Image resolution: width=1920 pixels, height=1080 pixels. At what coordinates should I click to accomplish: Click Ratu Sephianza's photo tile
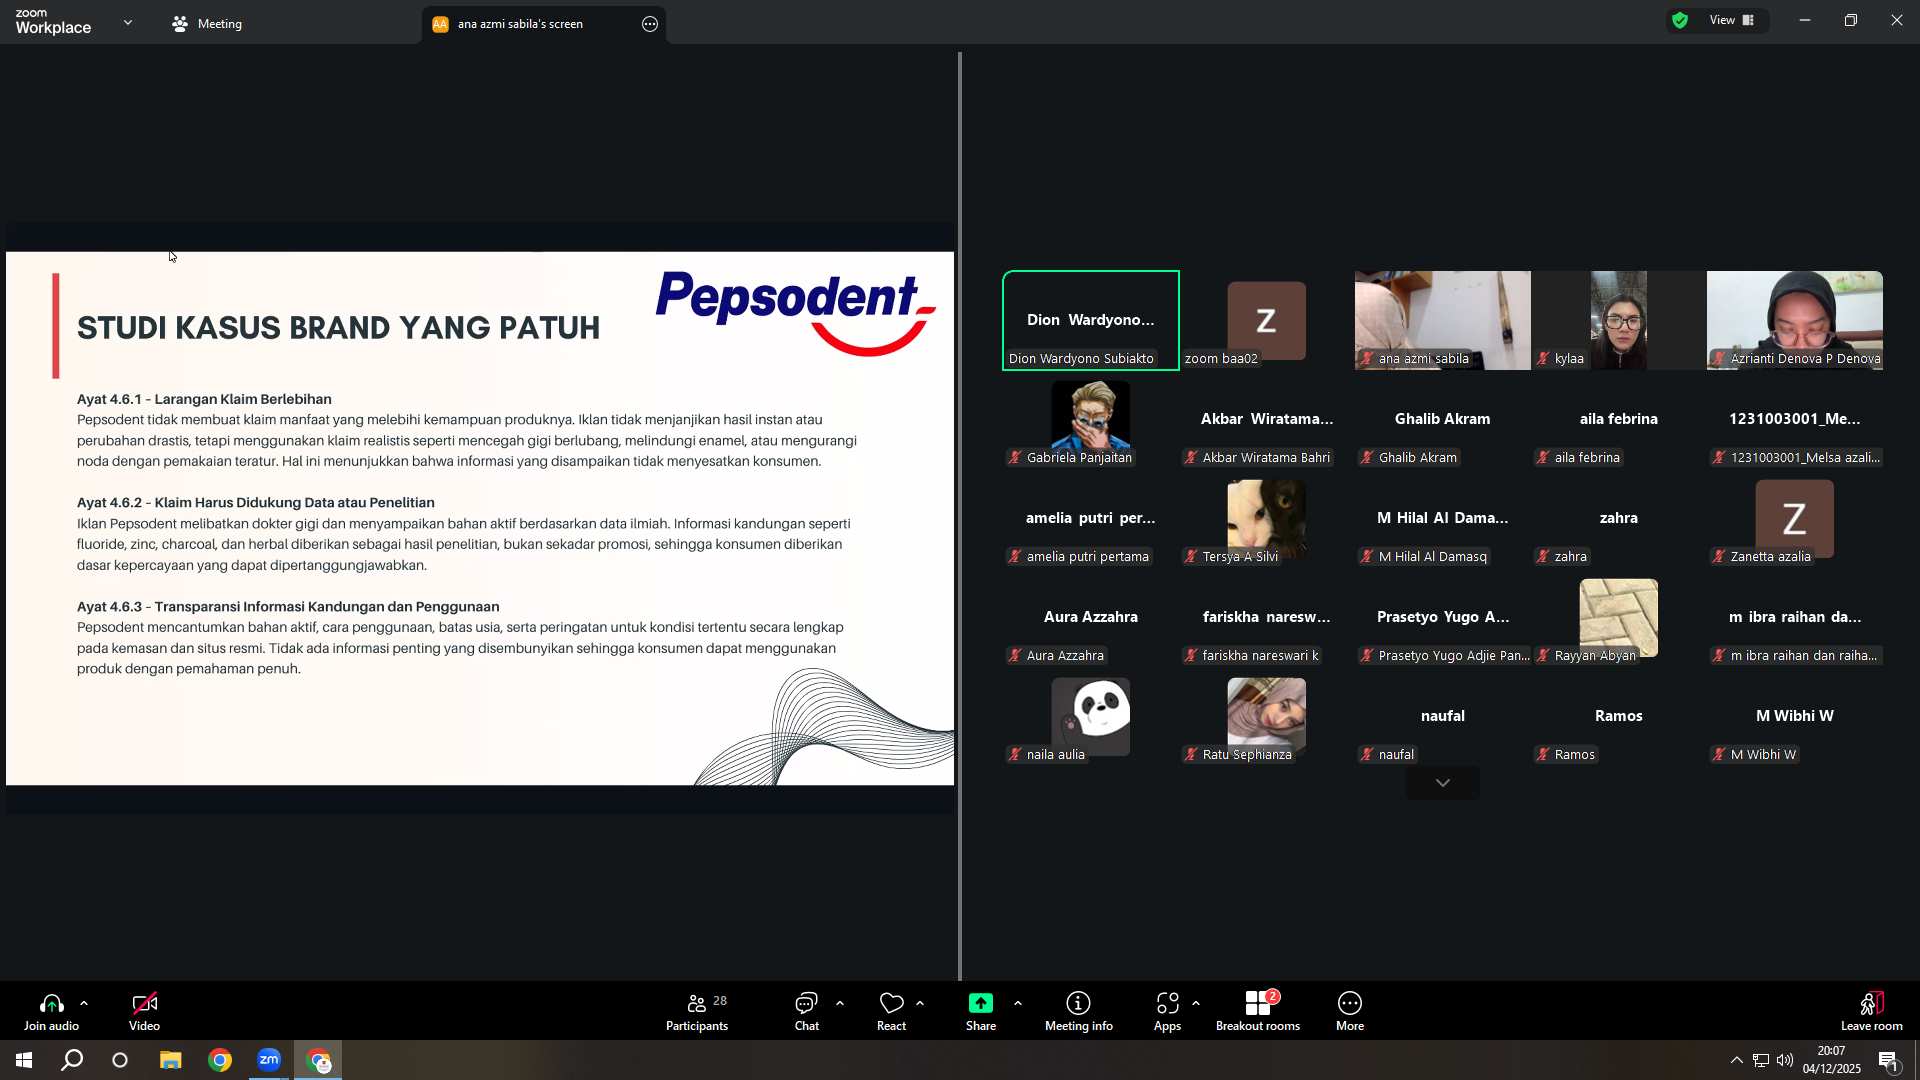click(1266, 716)
